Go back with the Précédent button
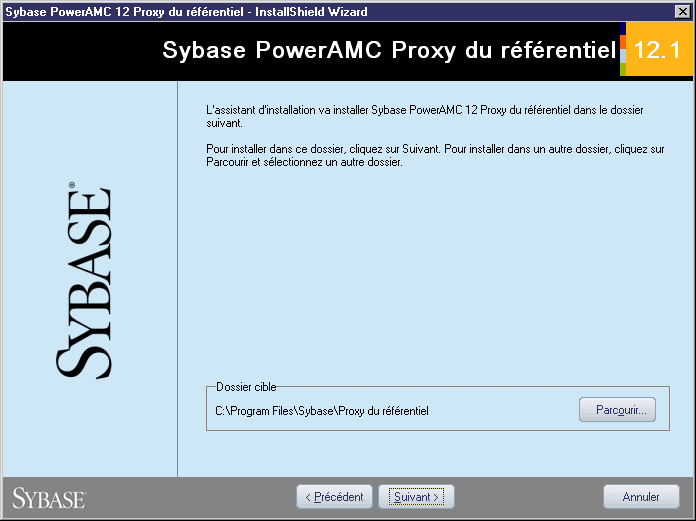 pos(335,497)
